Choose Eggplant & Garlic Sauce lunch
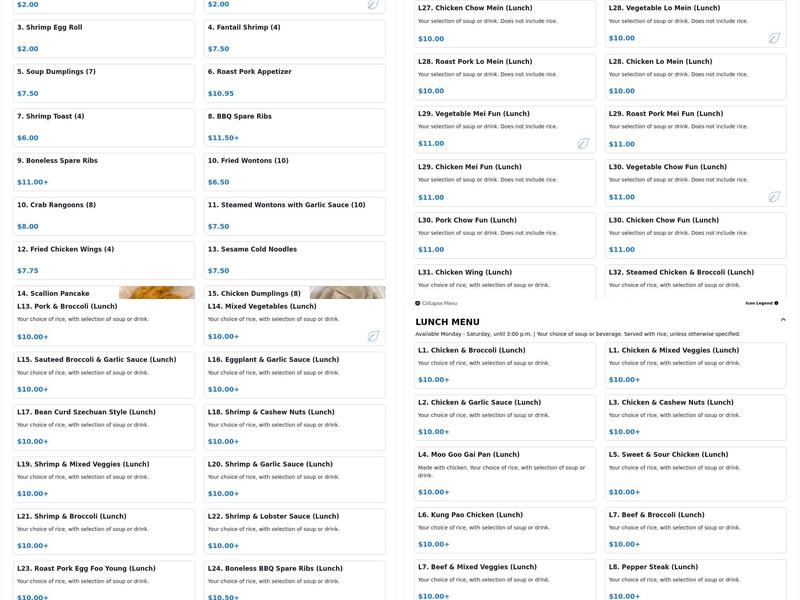 click(x=294, y=374)
